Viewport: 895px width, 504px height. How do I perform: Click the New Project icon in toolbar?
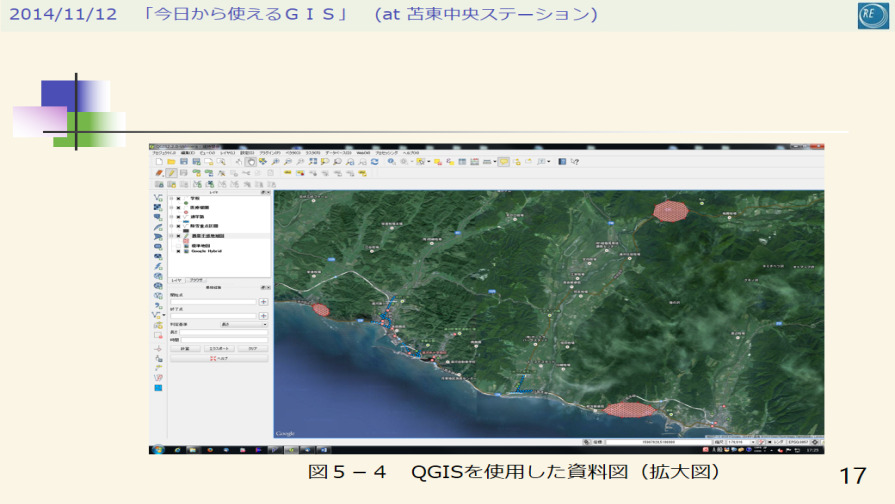[x=158, y=161]
